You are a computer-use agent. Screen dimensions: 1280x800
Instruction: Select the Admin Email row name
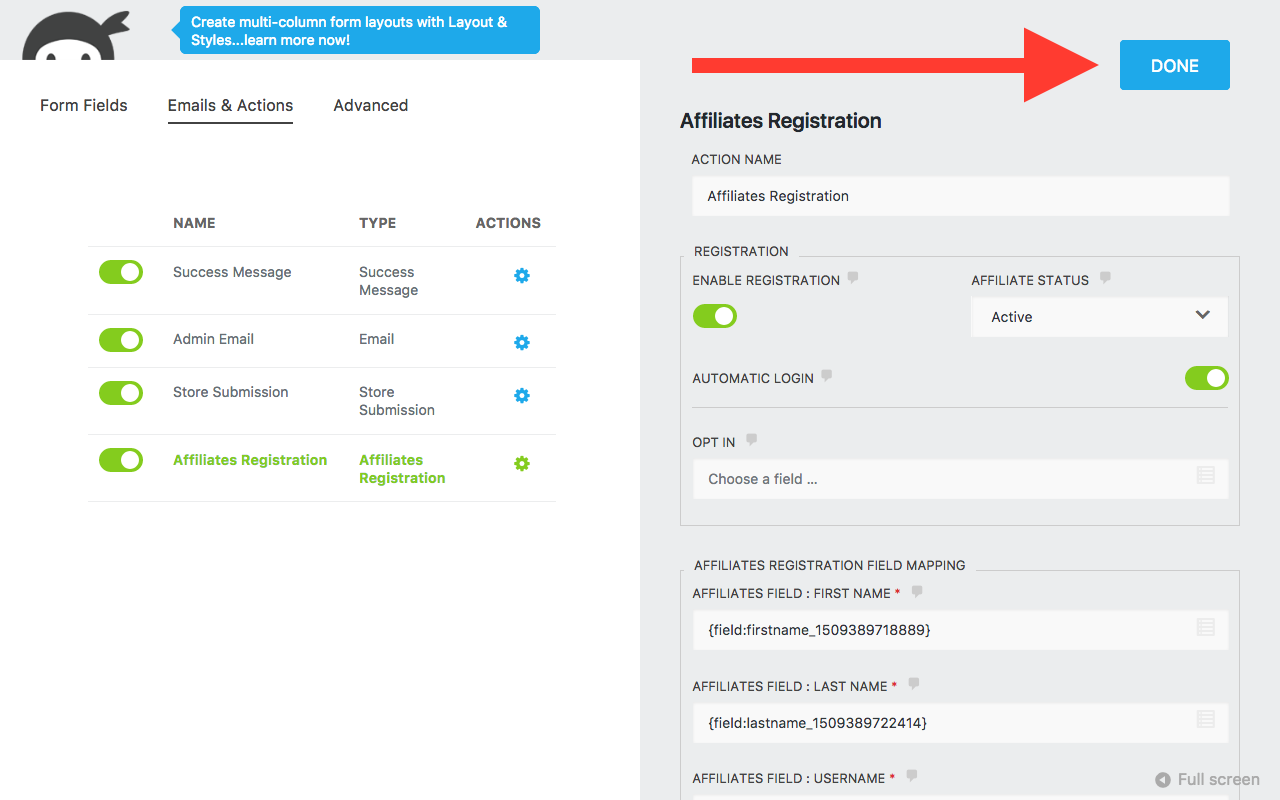pos(213,339)
